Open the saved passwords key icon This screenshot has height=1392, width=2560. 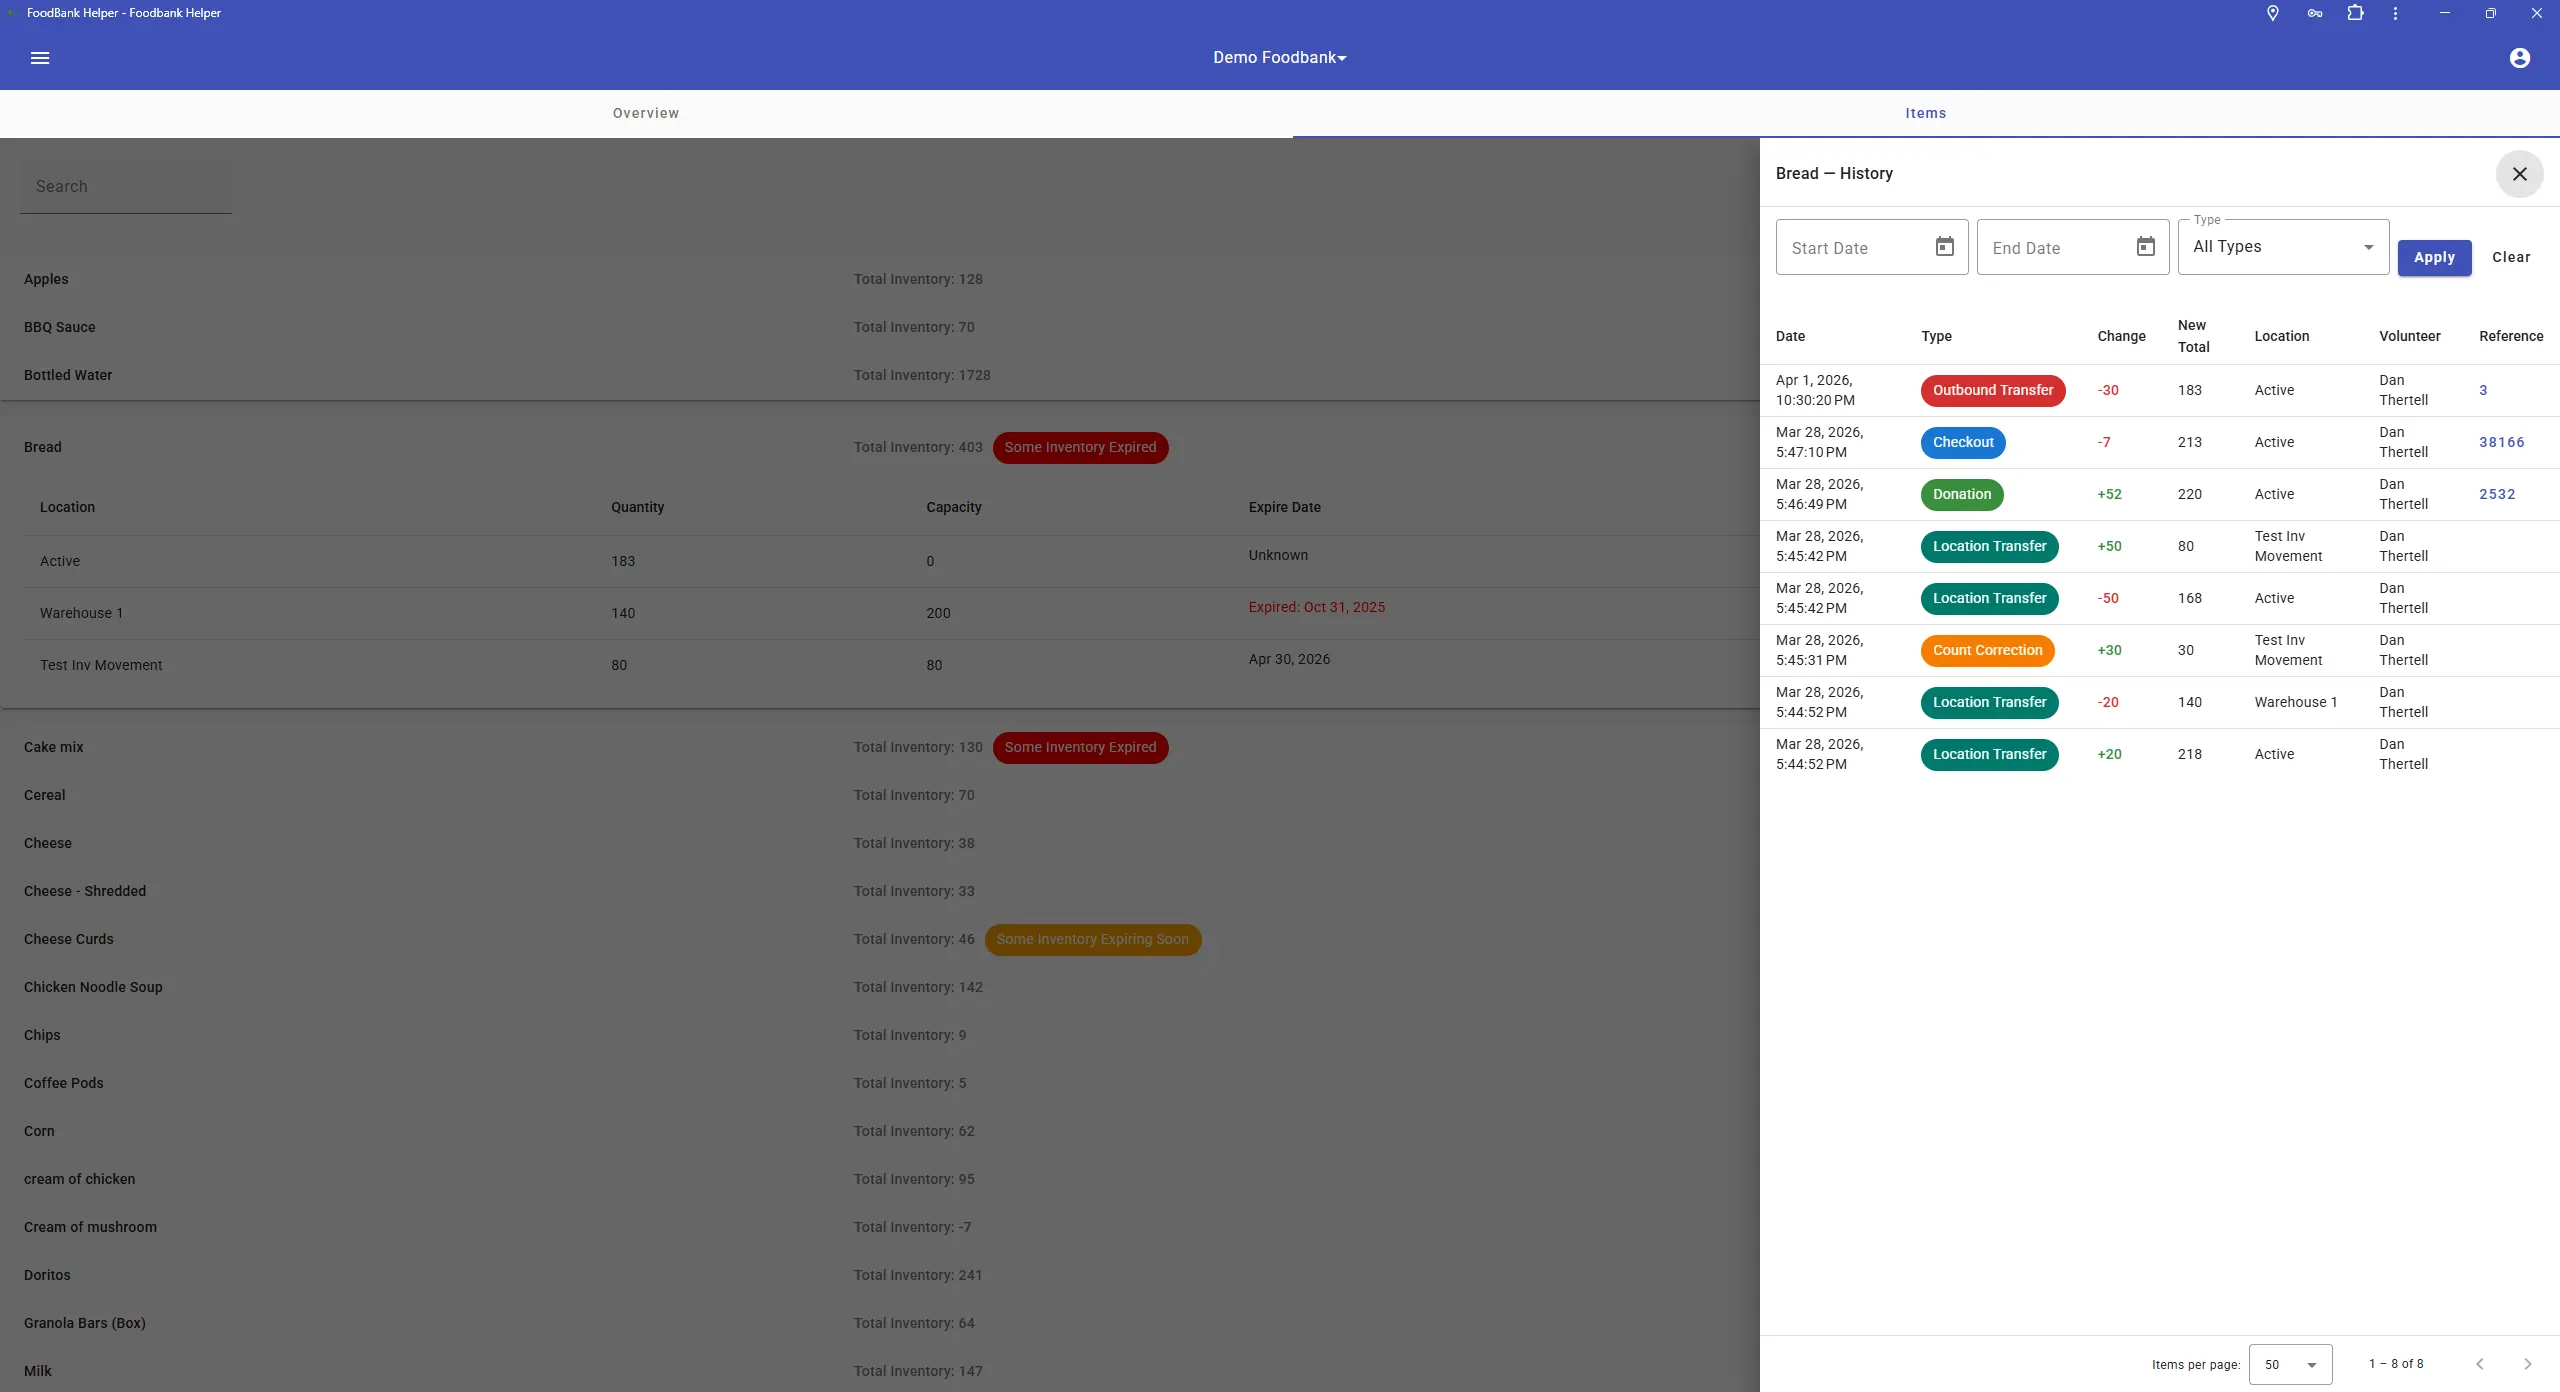(2314, 13)
